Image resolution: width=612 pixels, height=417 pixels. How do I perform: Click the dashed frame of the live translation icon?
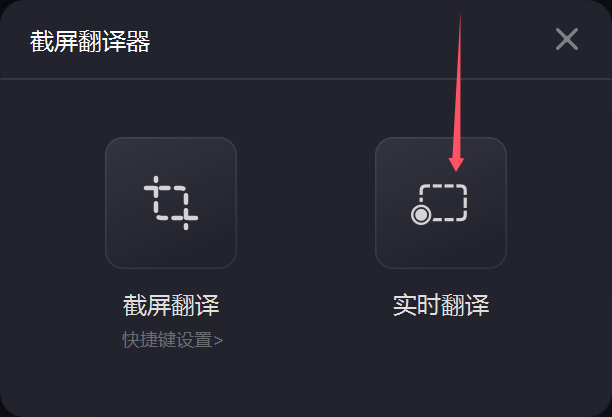pyautogui.click(x=443, y=202)
